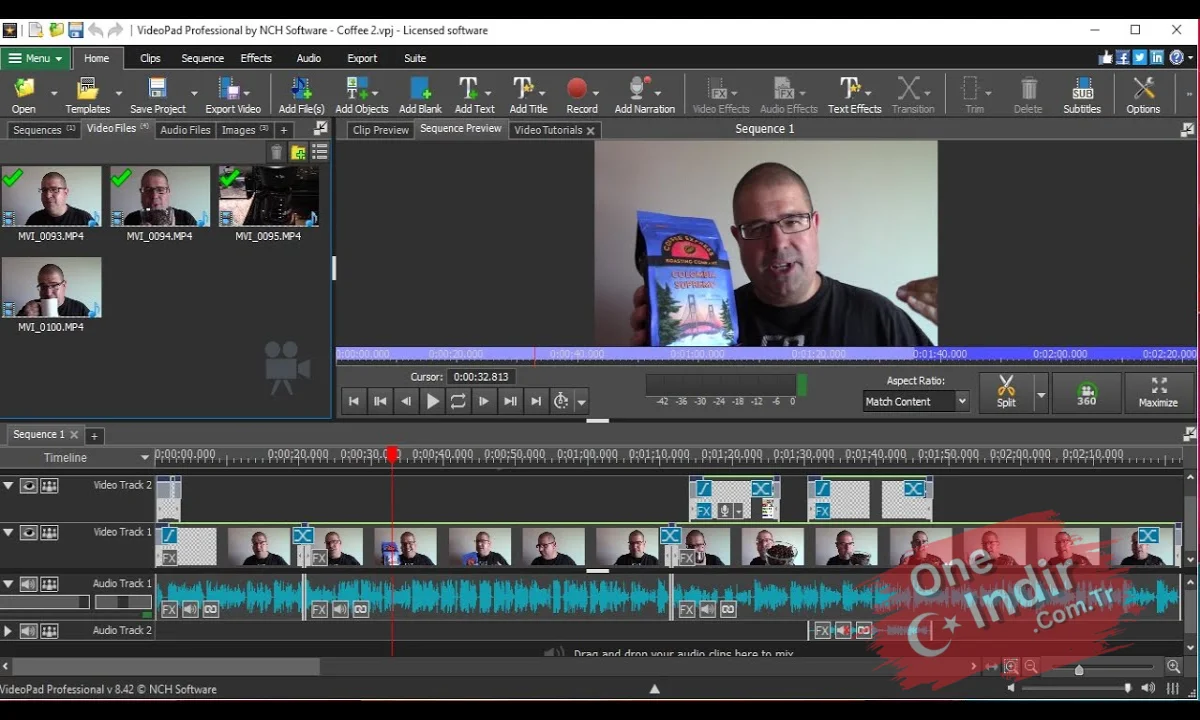The height and width of the screenshot is (720, 1200).
Task: Collapse Audio Track 1 with its triangle
Action: click(x=8, y=584)
